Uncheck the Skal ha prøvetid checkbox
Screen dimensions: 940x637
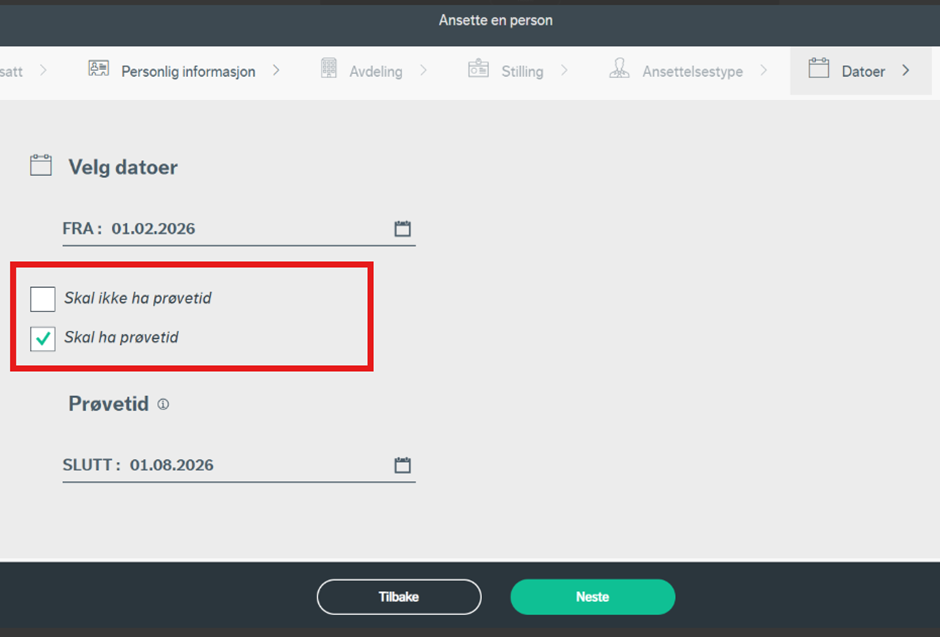tap(43, 339)
